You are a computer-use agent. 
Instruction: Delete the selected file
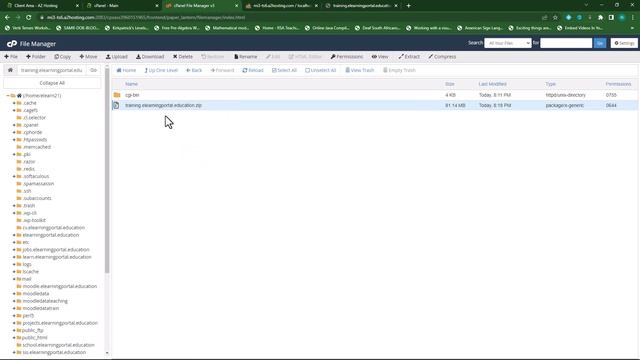(x=182, y=57)
